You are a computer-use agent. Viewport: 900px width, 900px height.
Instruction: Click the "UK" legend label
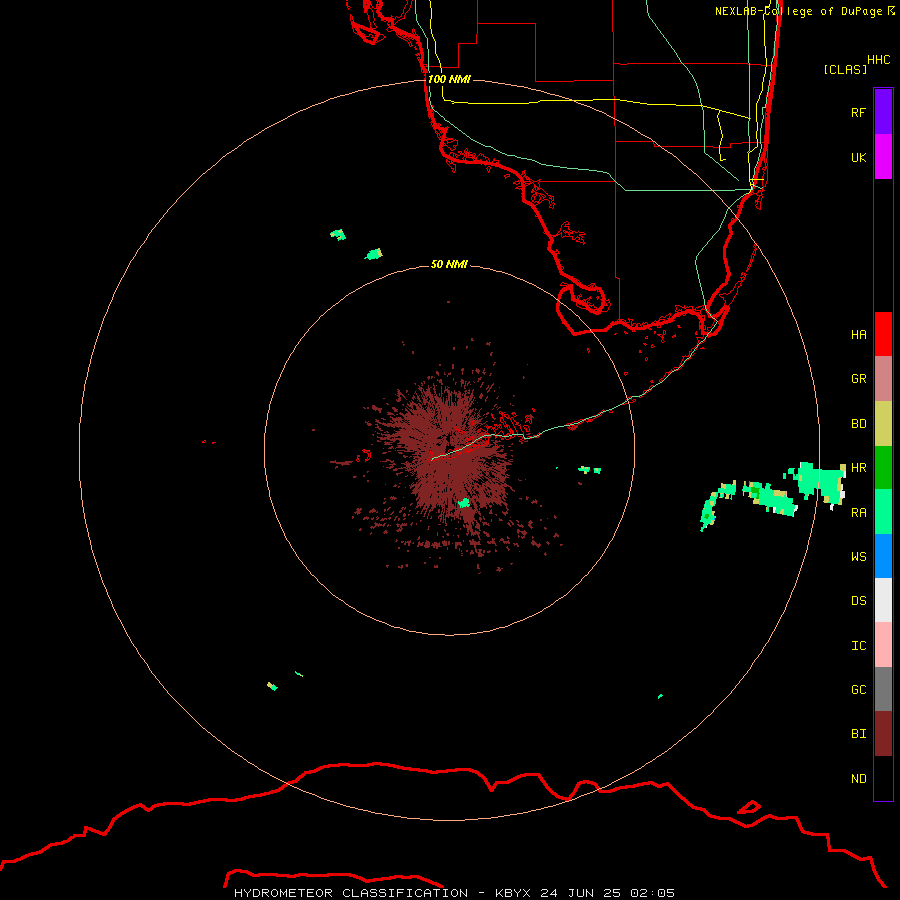859,157
